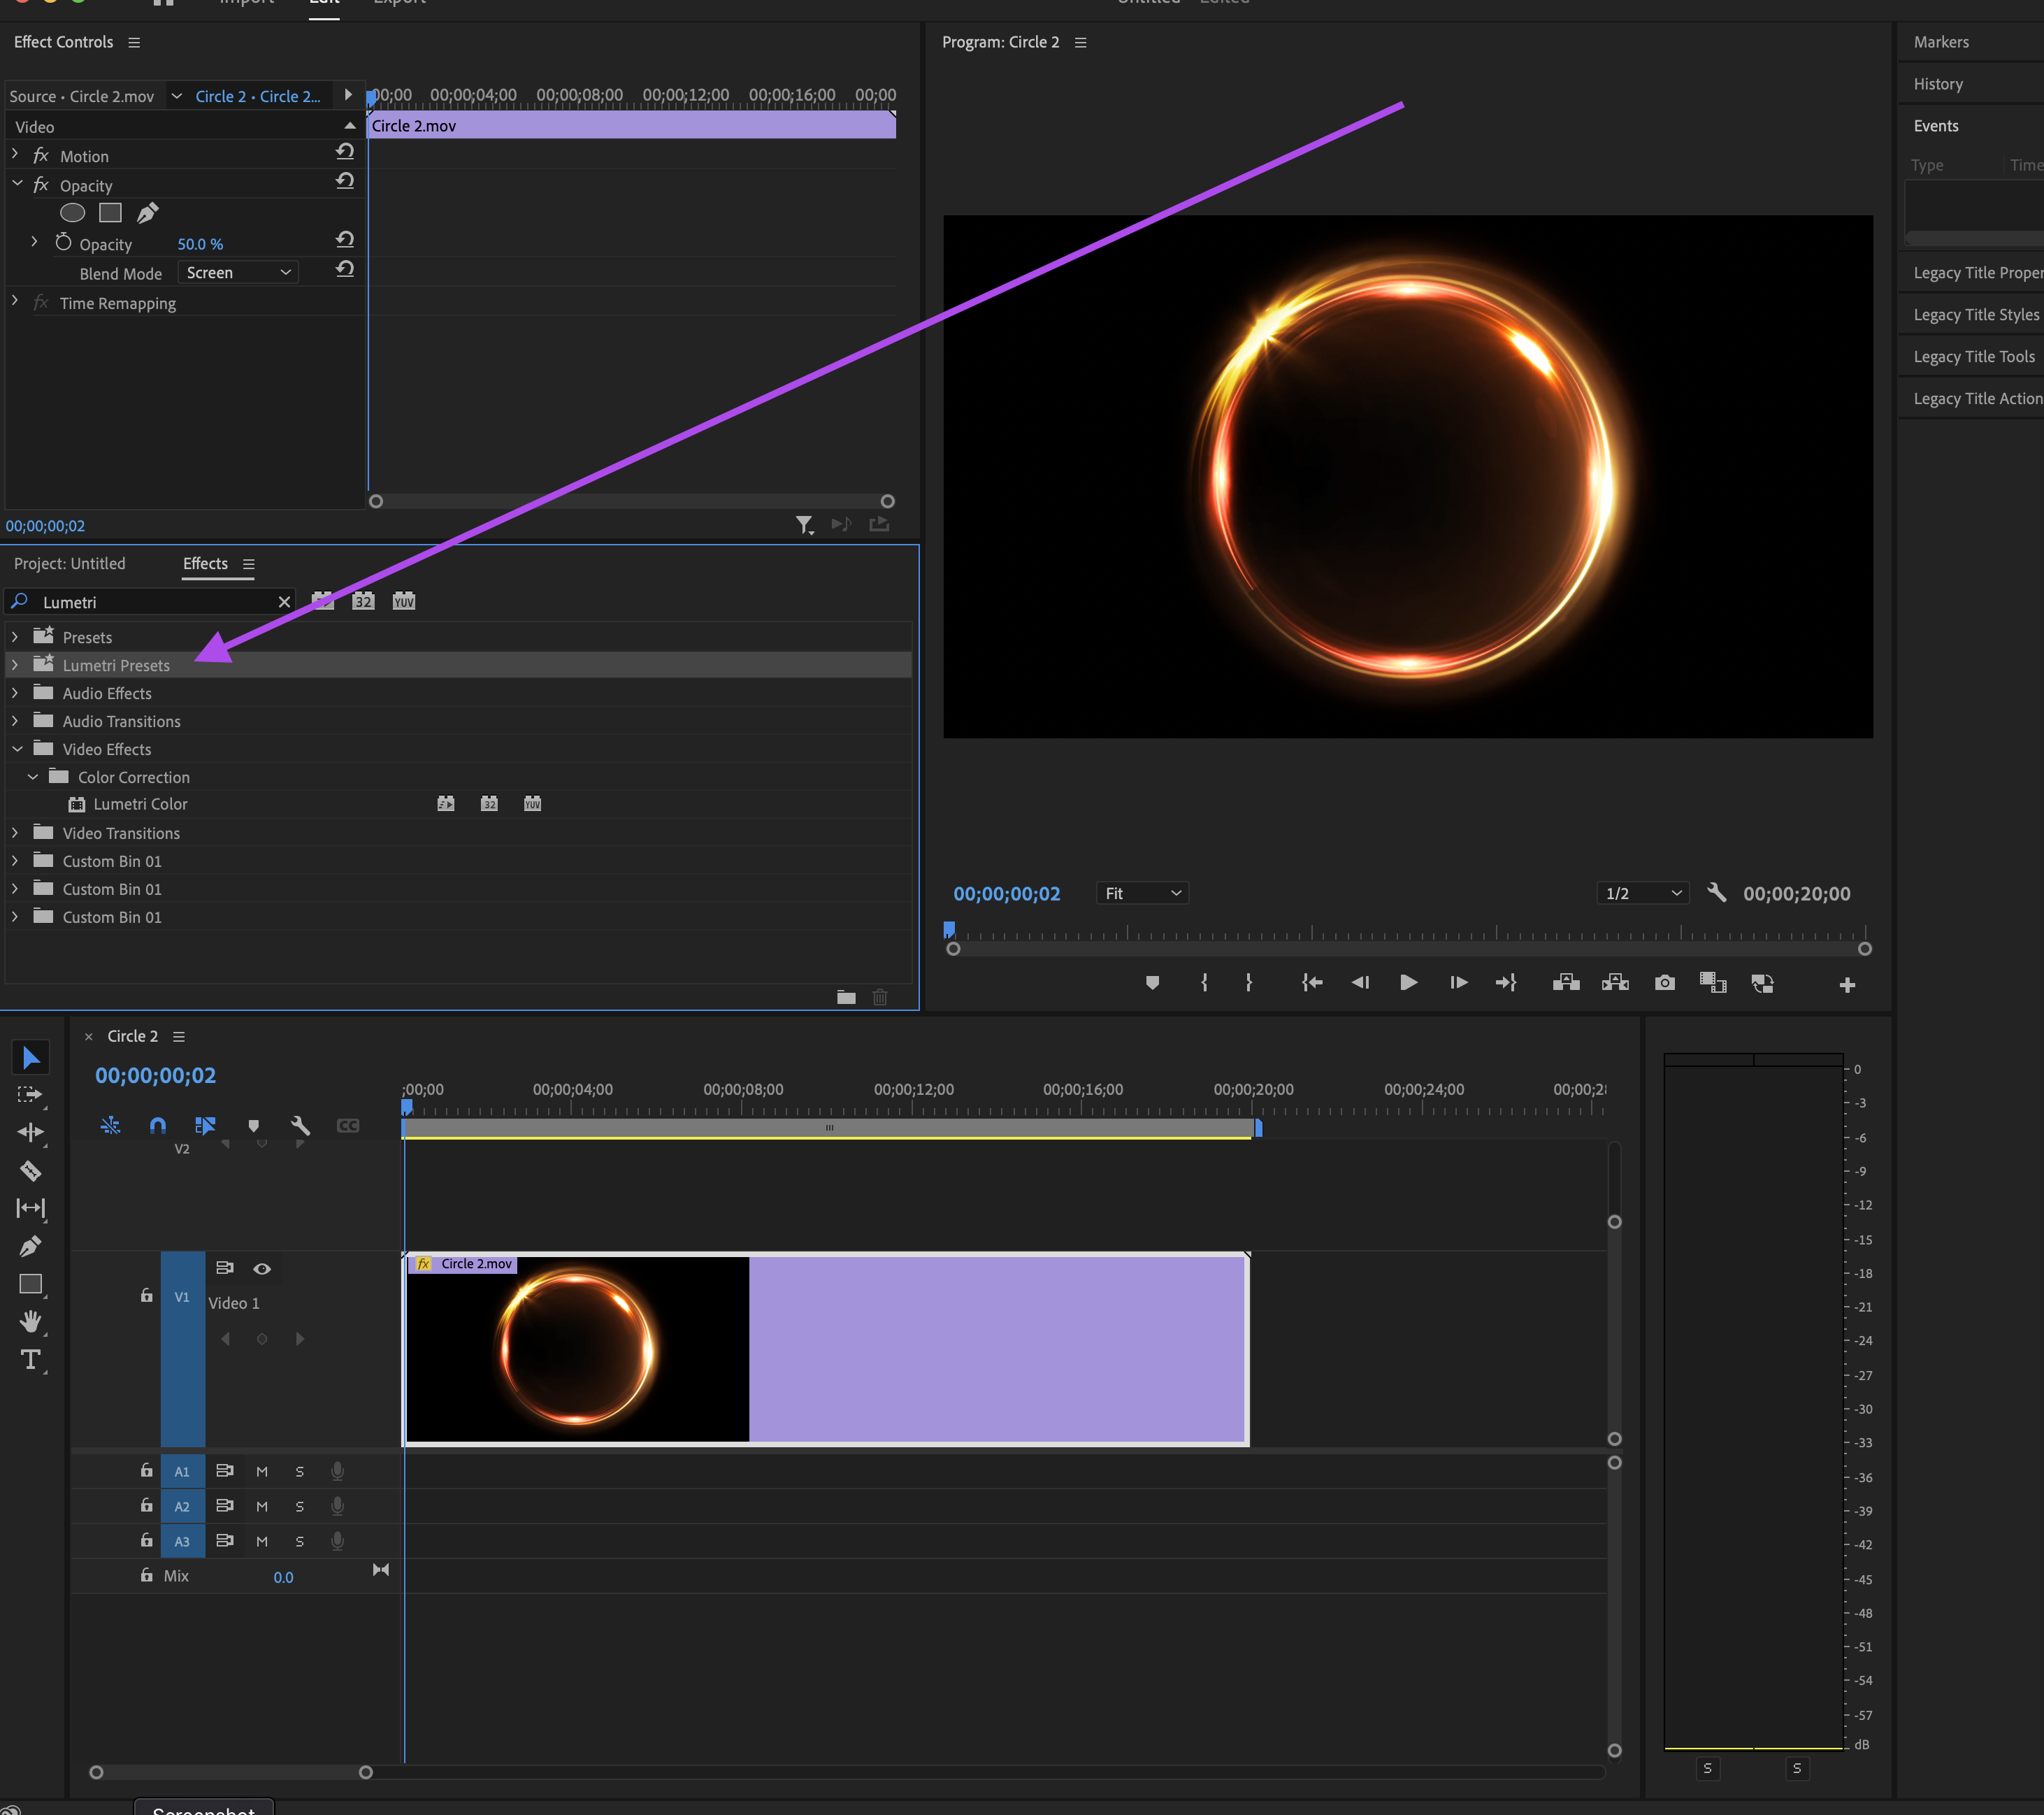
Task: Solo audio track A2
Action: point(299,1506)
